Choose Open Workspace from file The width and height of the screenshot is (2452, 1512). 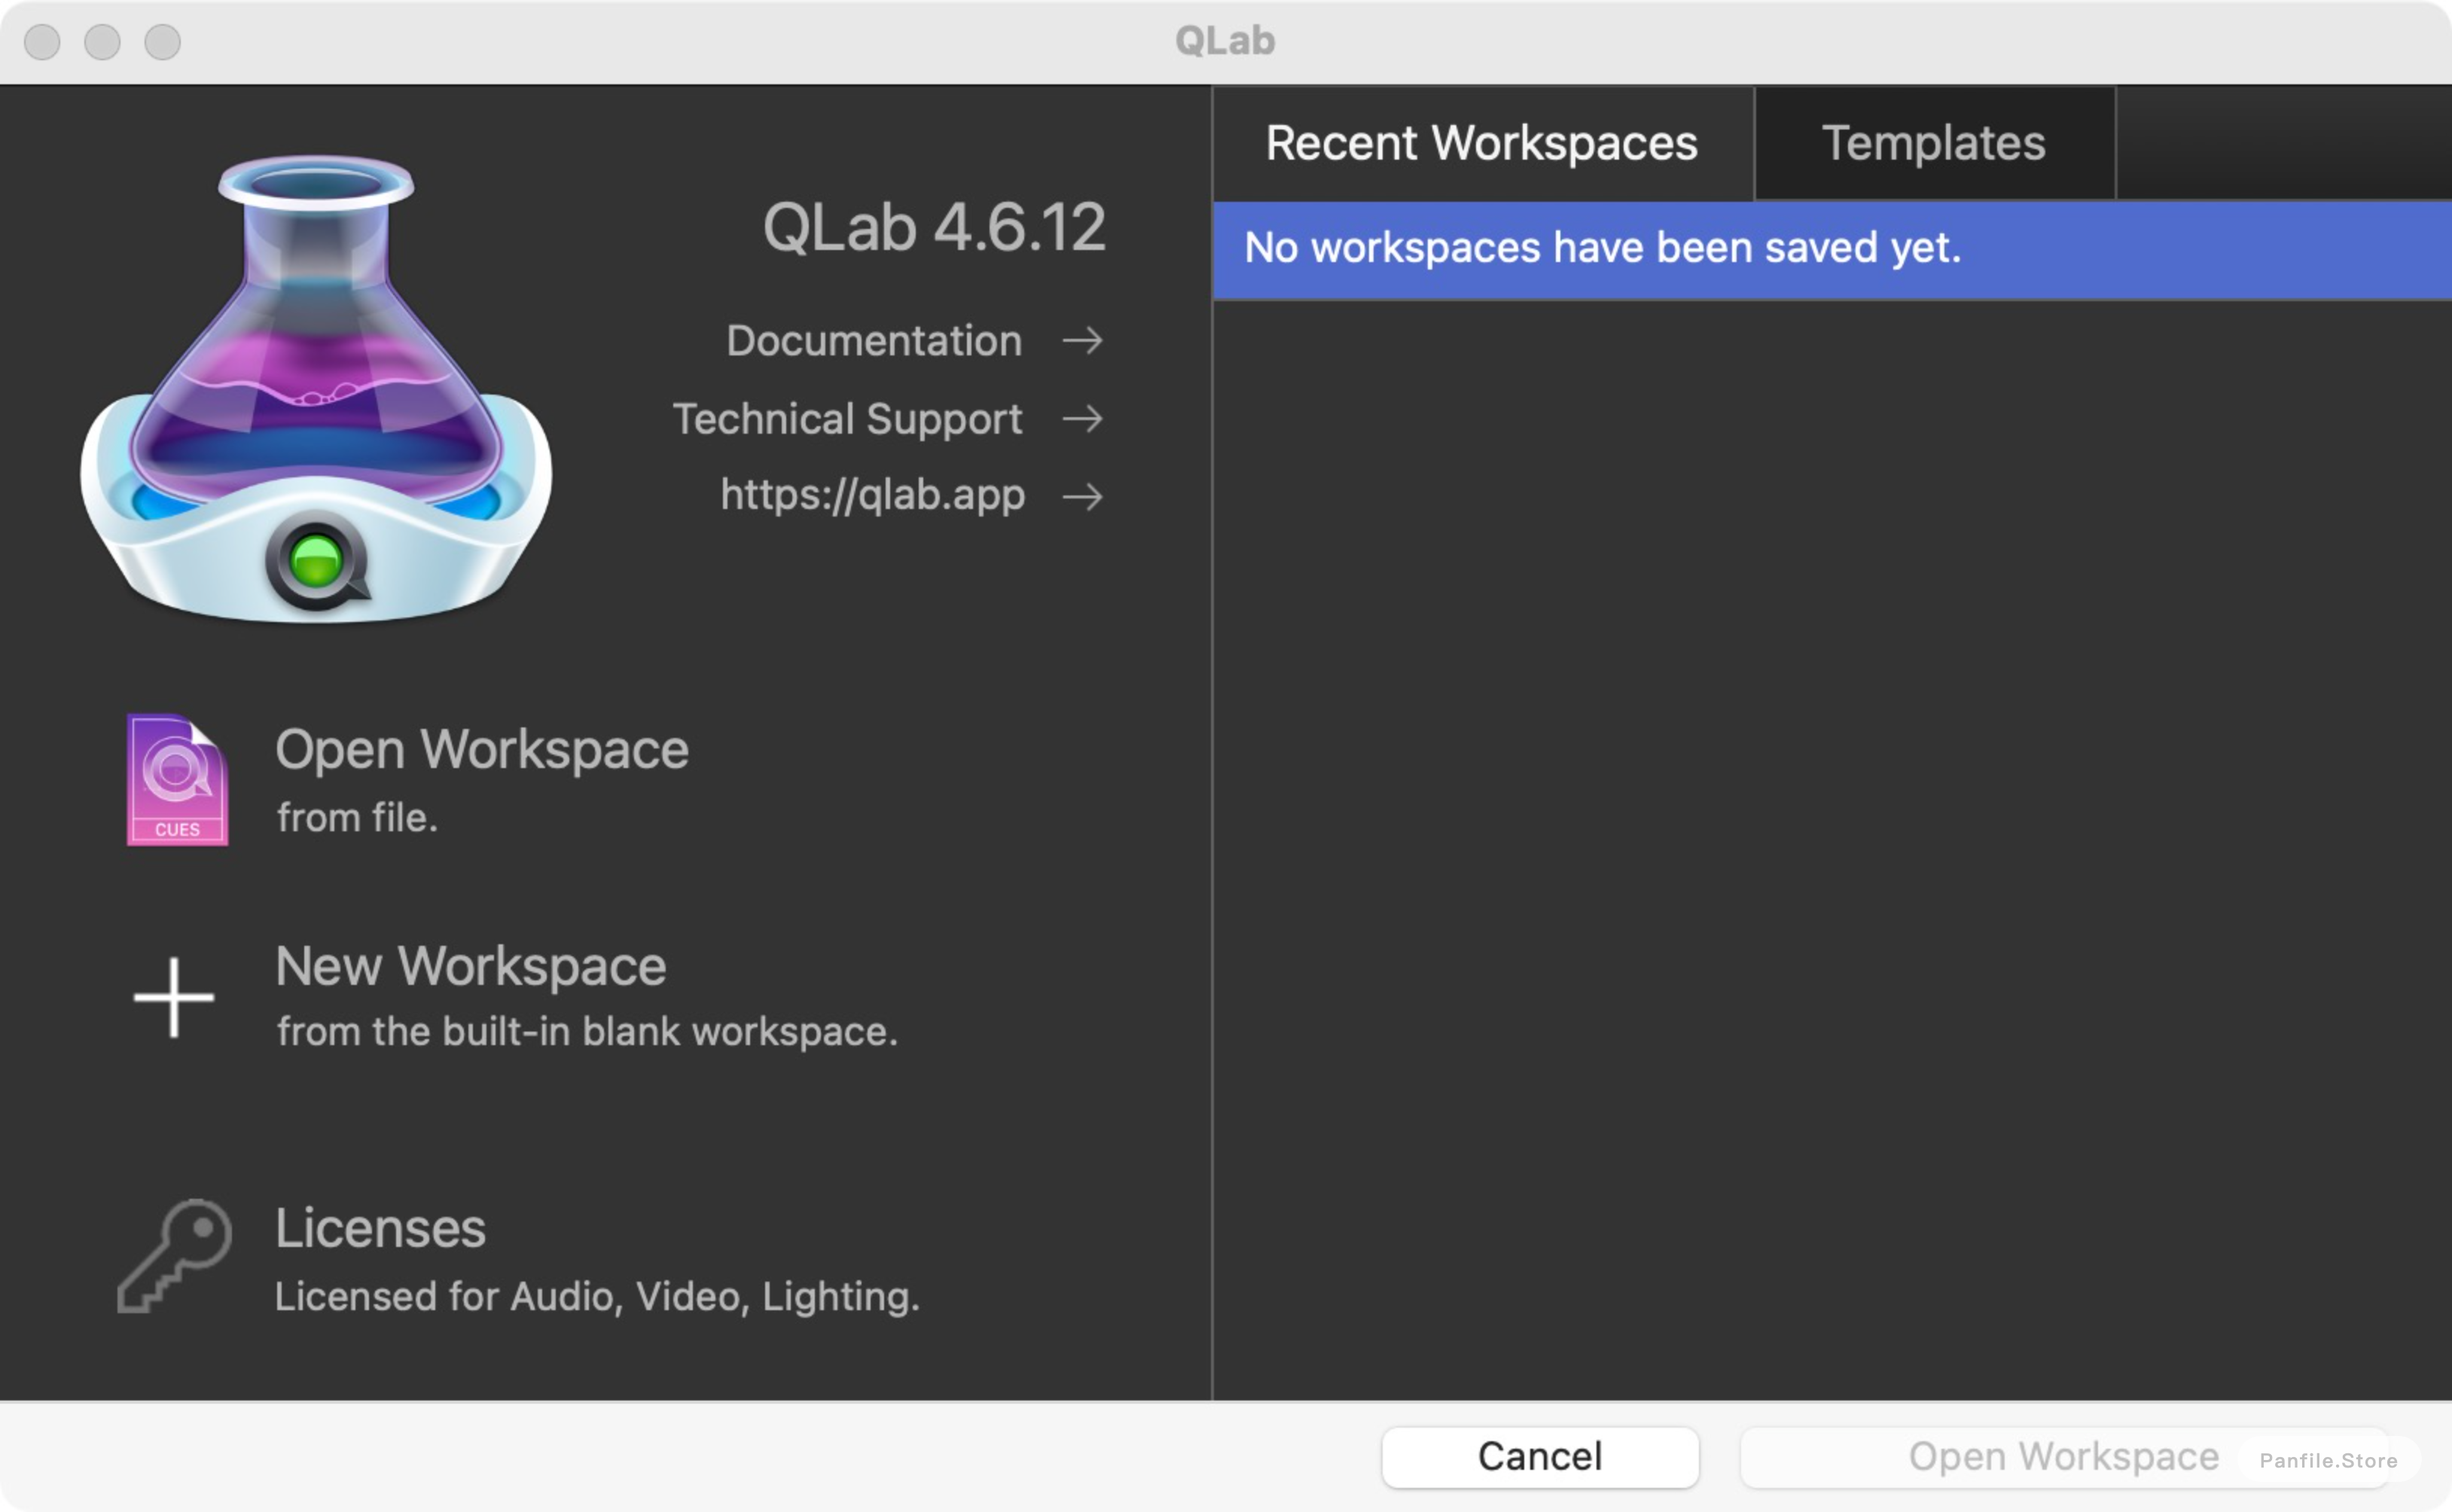pos(482,750)
